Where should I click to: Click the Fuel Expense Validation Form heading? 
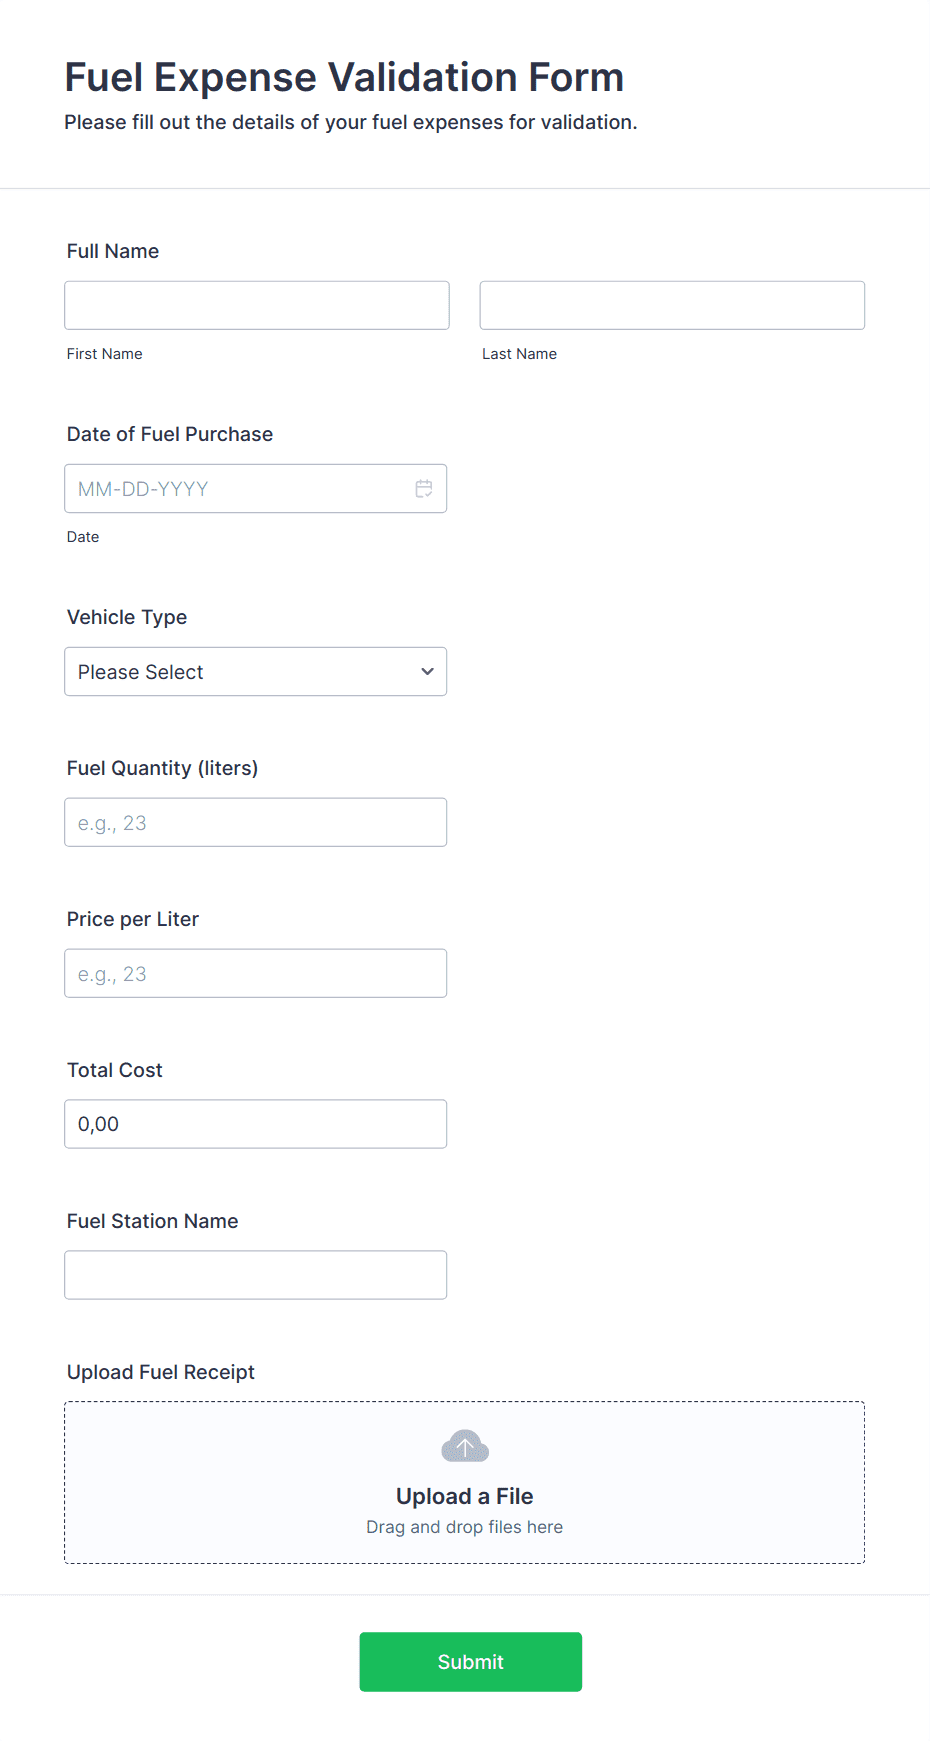coord(344,77)
